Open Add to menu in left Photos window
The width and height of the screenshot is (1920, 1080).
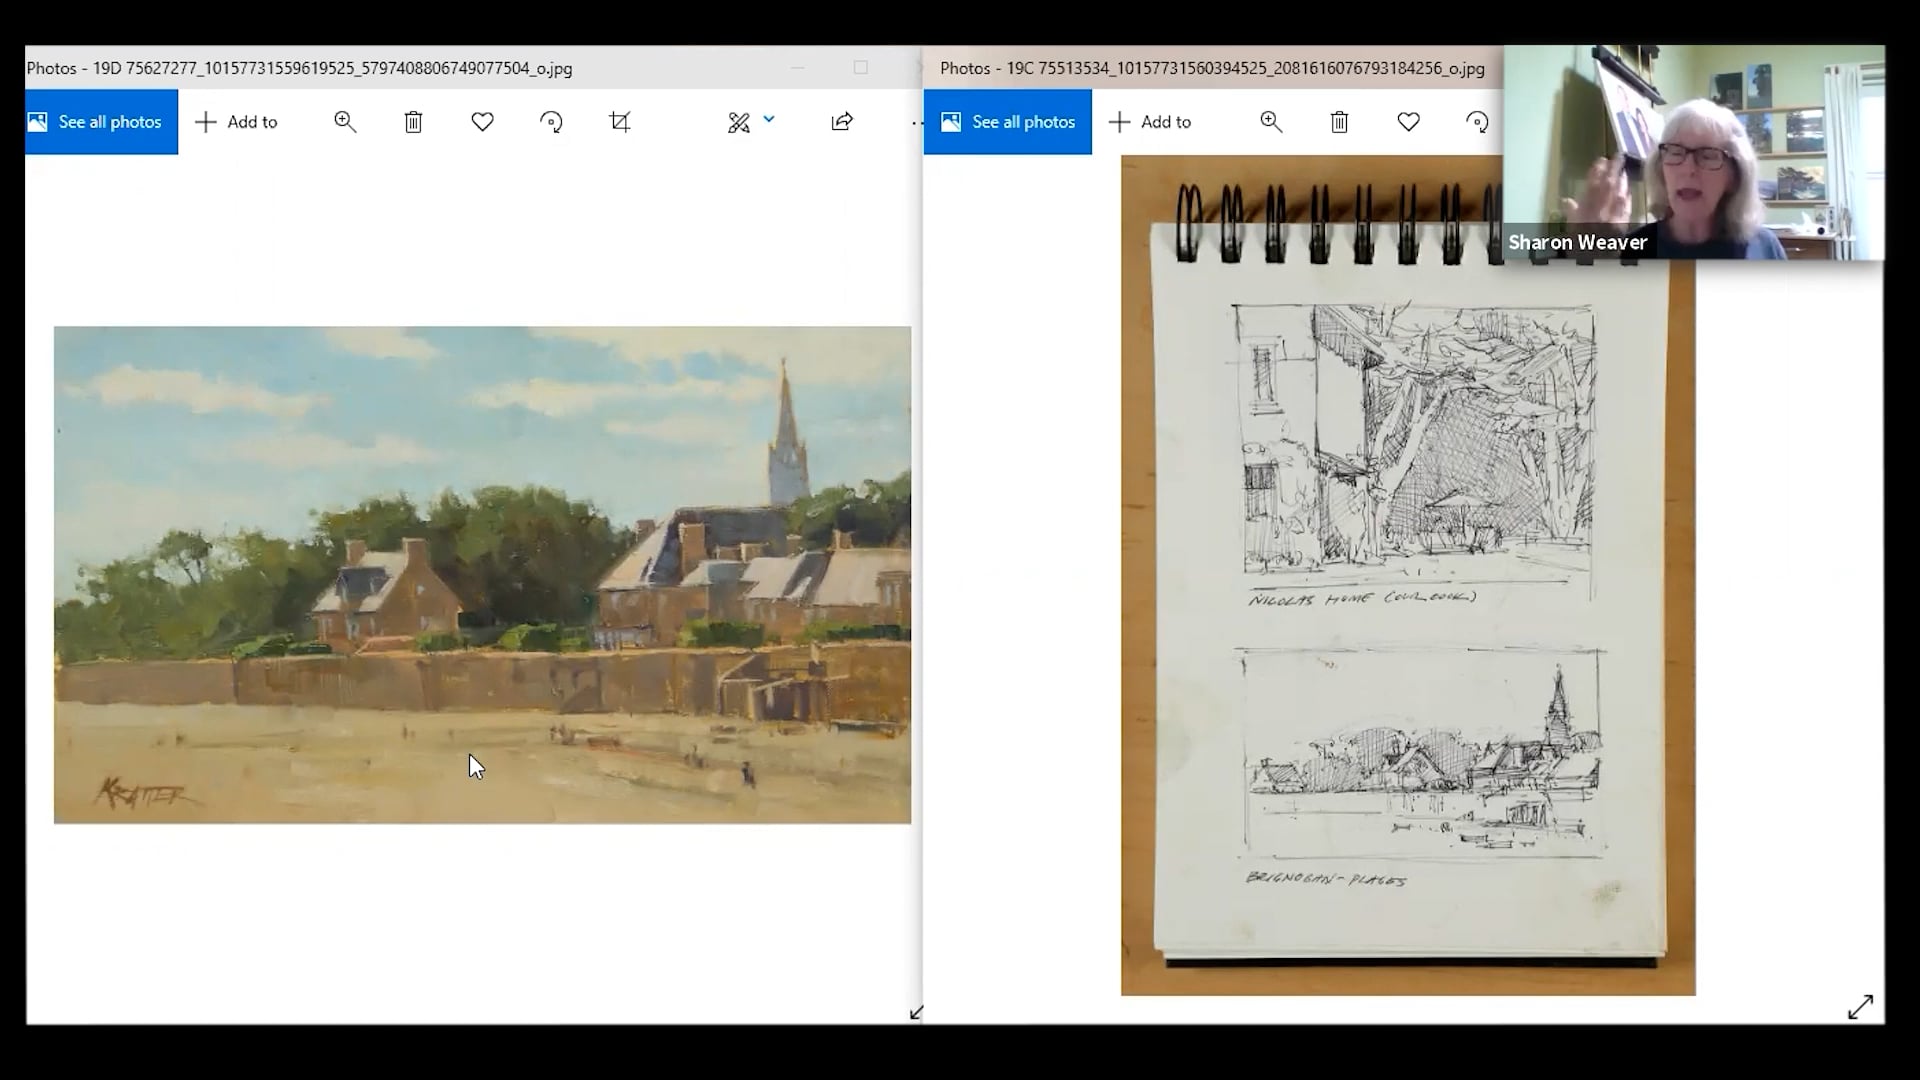(236, 122)
